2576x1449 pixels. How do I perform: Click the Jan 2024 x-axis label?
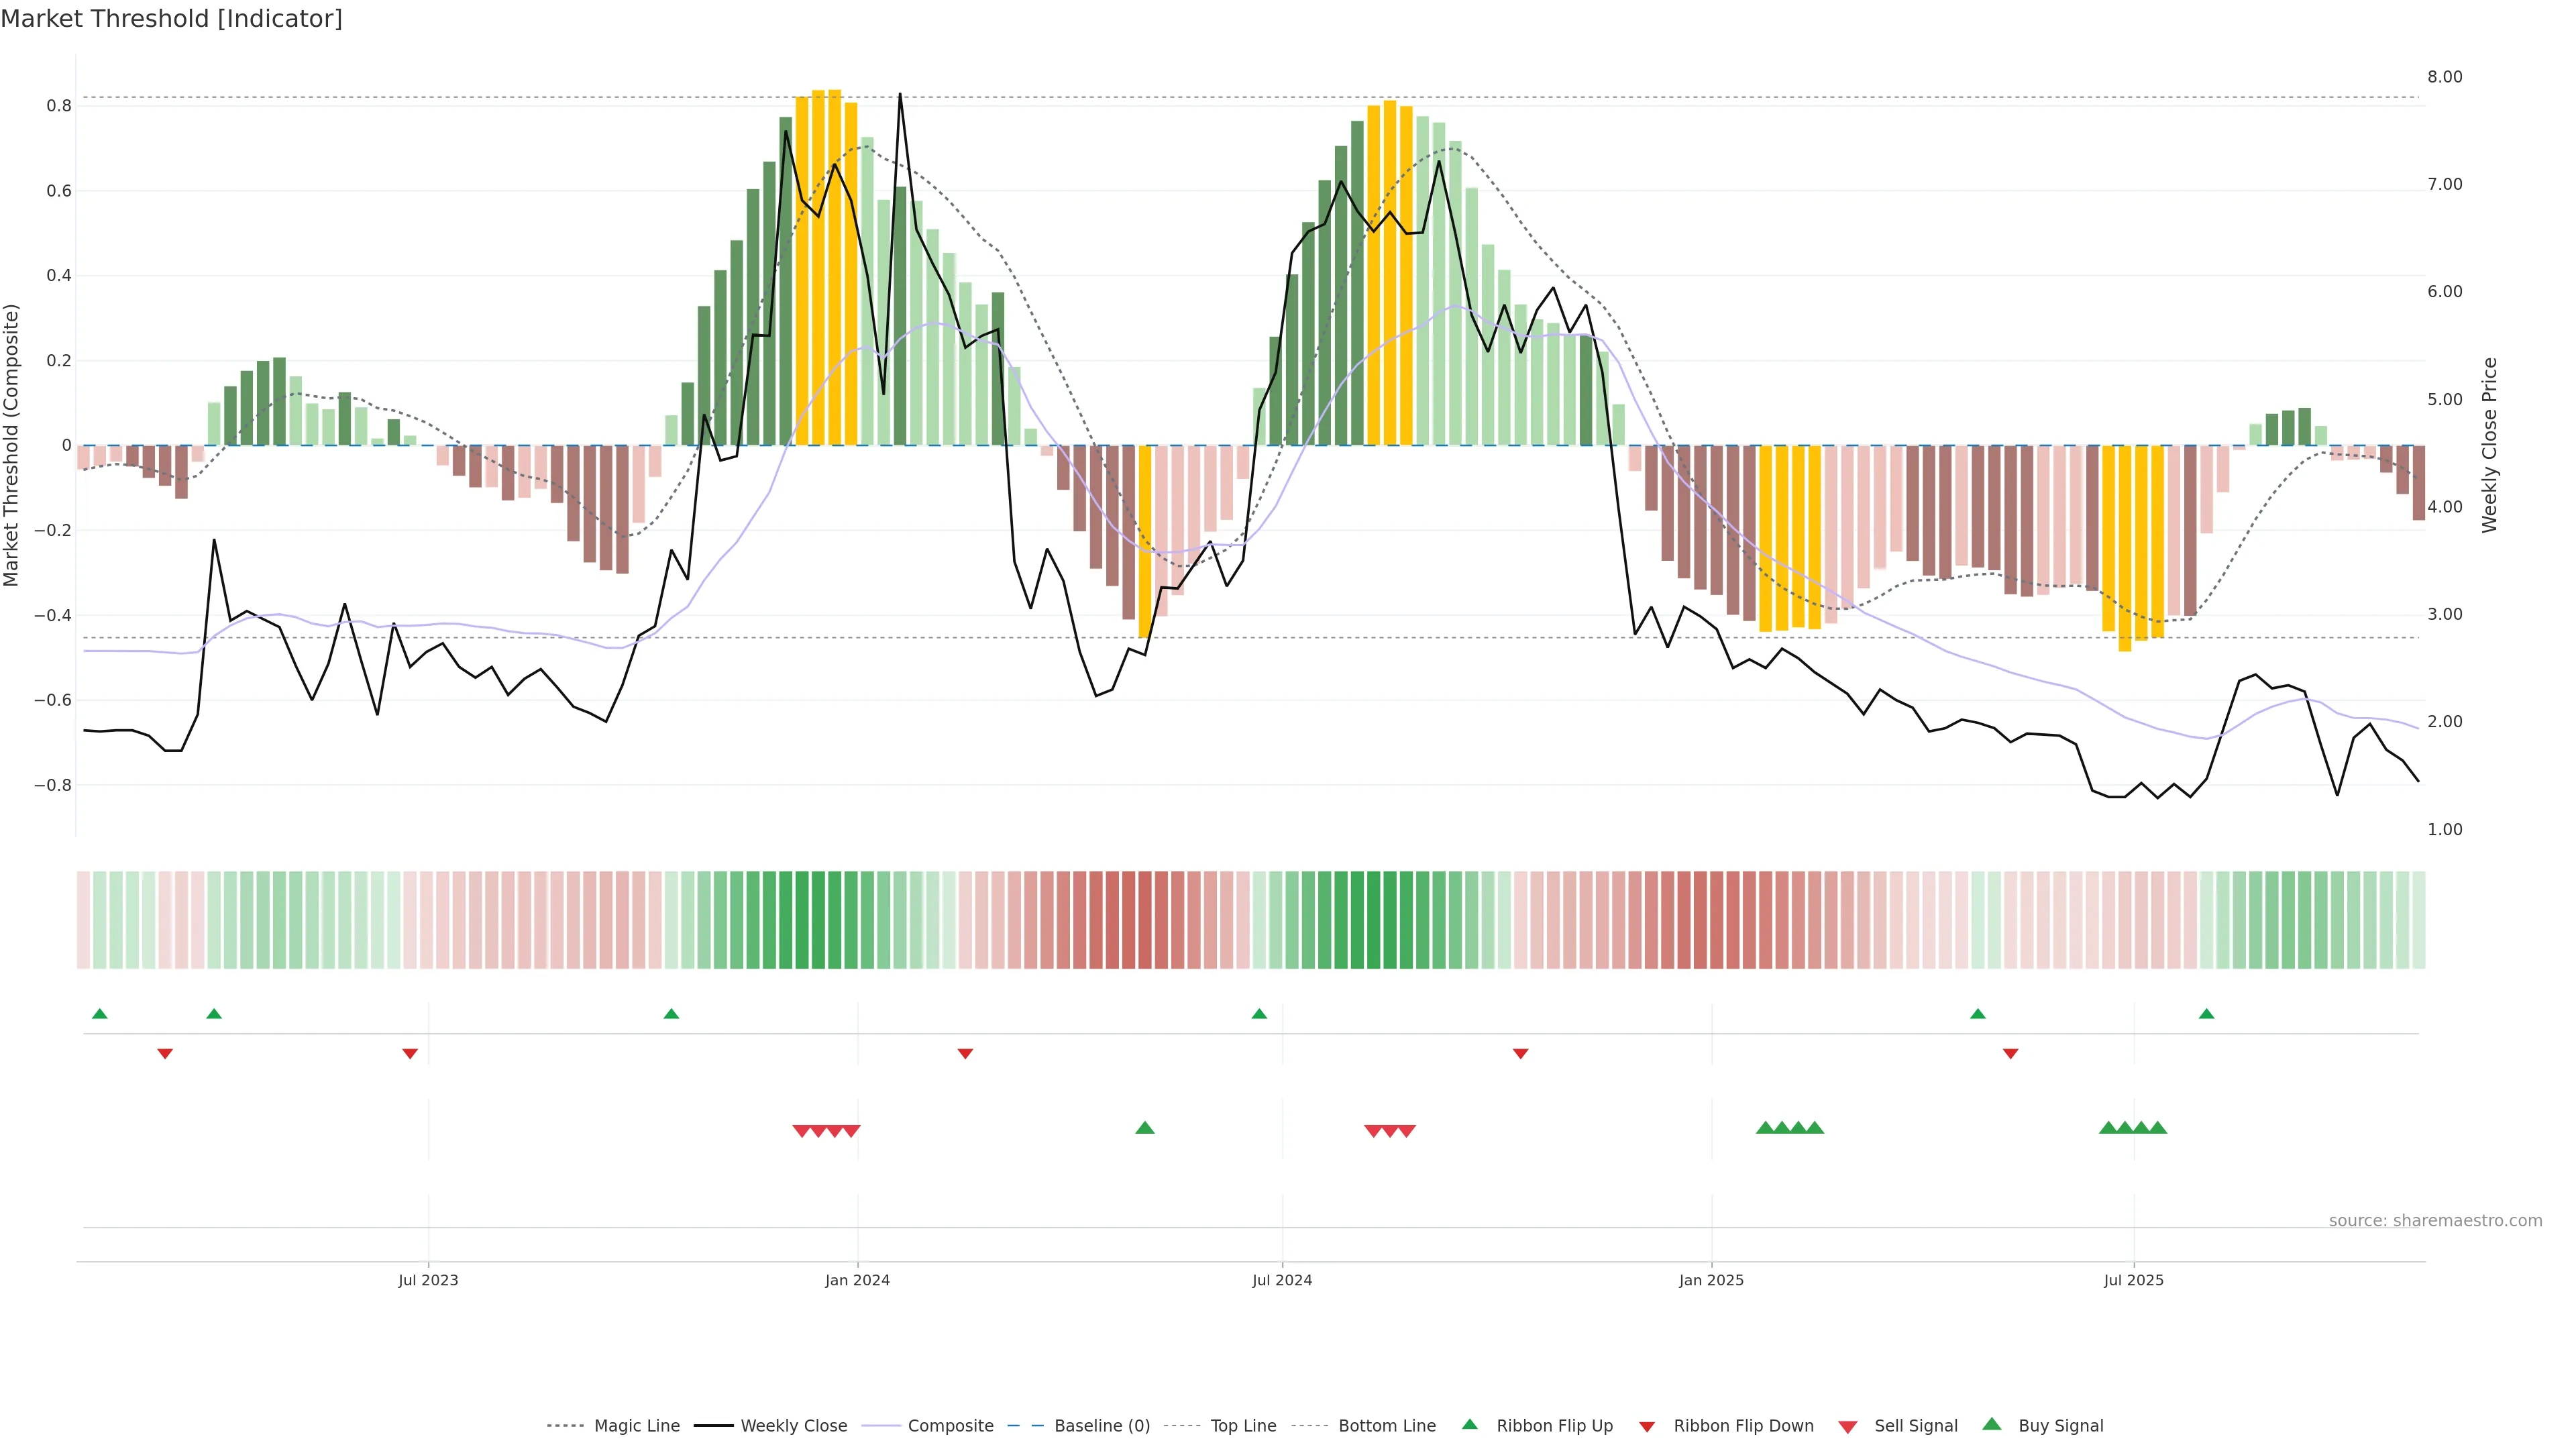tap(857, 1280)
